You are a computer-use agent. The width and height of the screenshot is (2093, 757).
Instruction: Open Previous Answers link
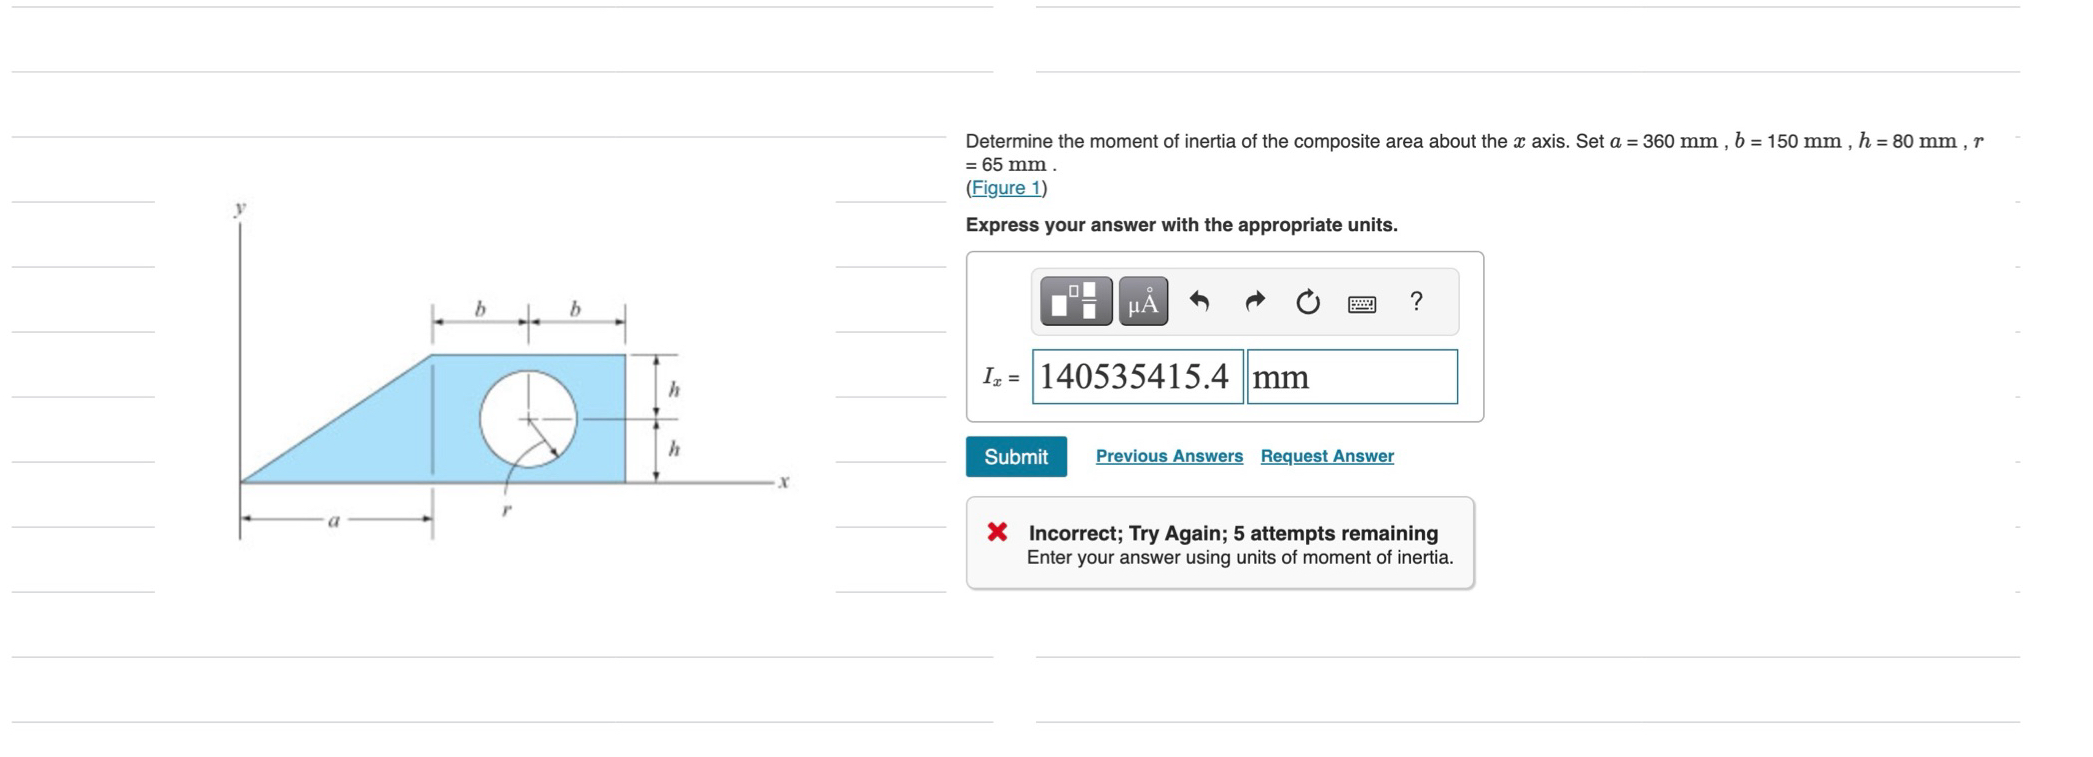click(x=1169, y=456)
